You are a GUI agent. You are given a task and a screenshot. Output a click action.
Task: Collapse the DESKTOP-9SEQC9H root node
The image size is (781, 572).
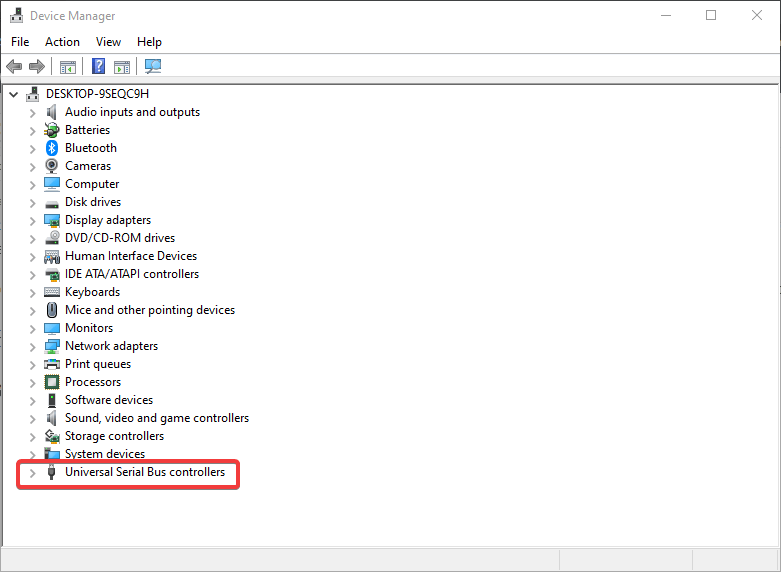point(14,94)
